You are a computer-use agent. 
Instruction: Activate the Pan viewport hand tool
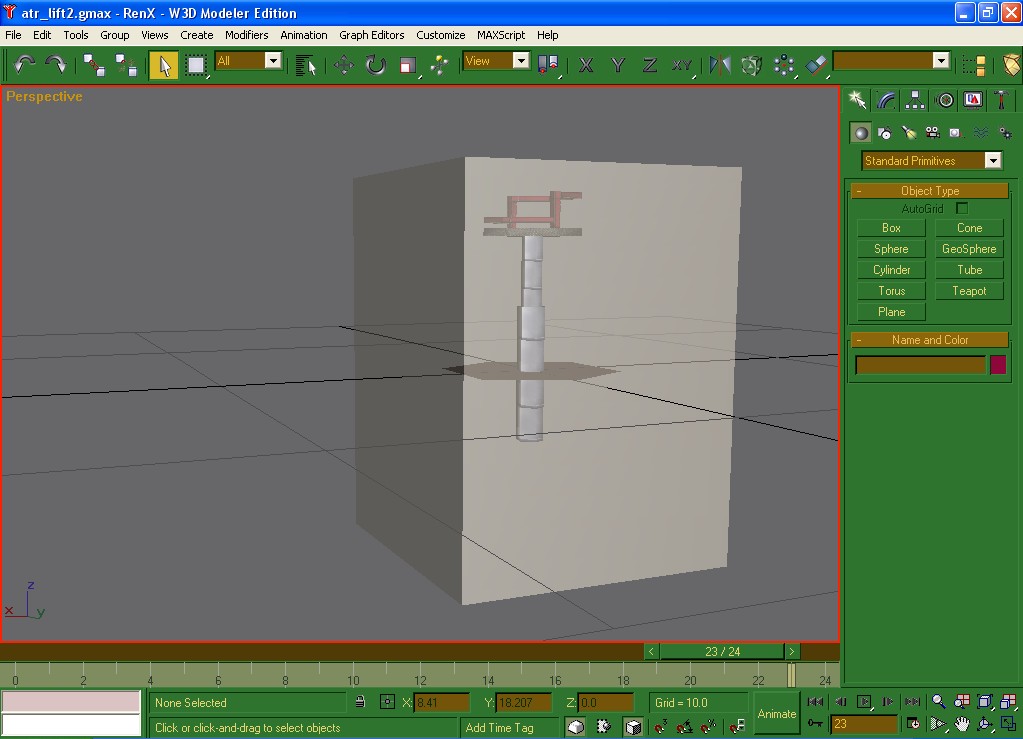coord(961,725)
